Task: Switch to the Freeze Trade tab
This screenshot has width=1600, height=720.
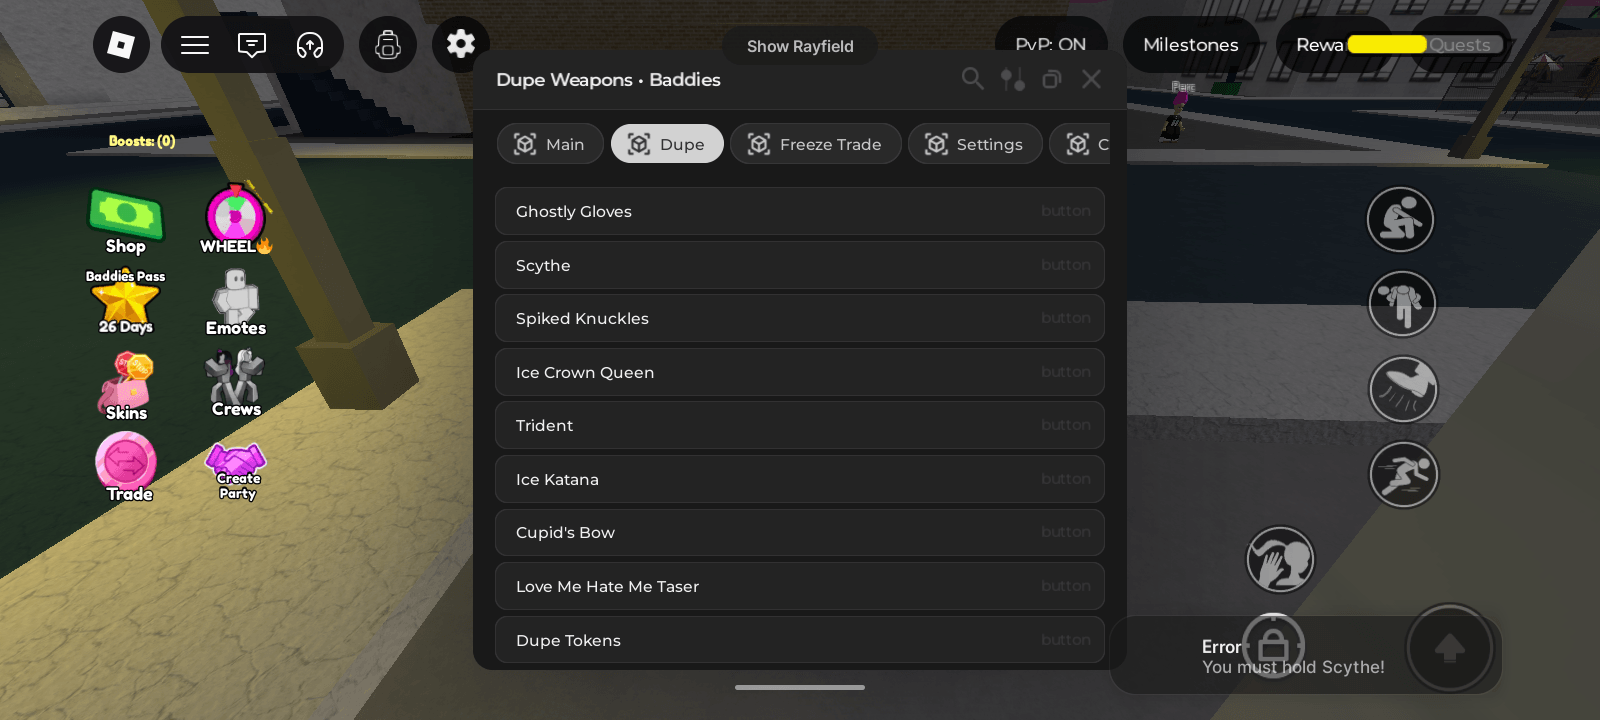Action: point(816,144)
